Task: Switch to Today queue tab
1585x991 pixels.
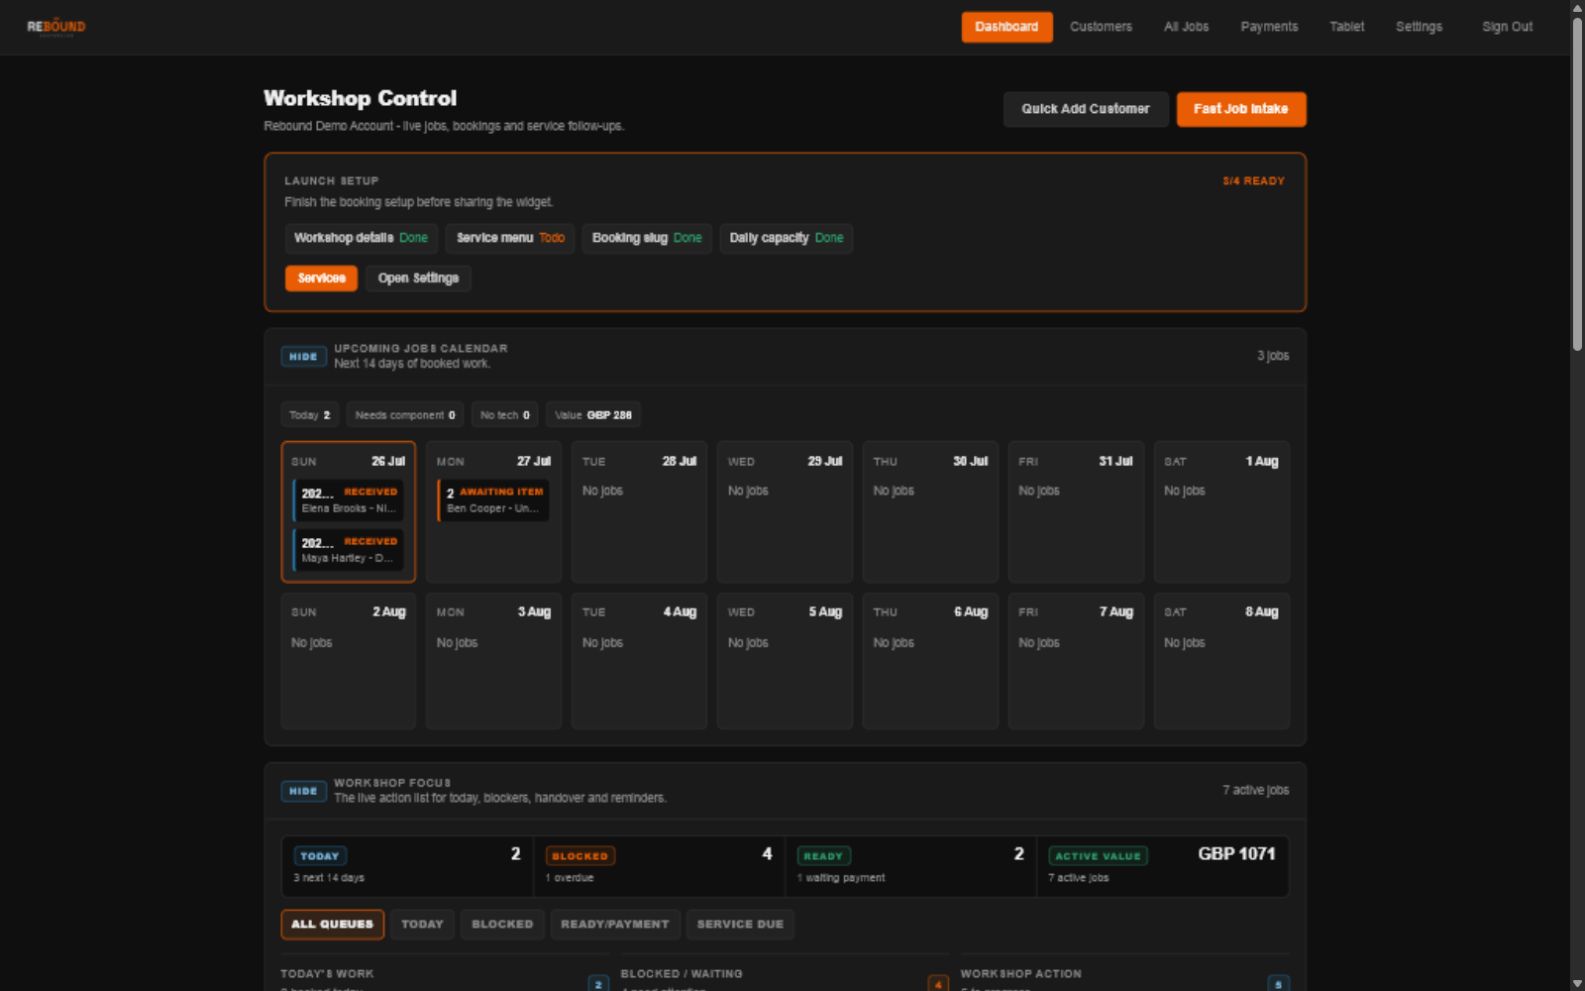Action: pos(422,924)
